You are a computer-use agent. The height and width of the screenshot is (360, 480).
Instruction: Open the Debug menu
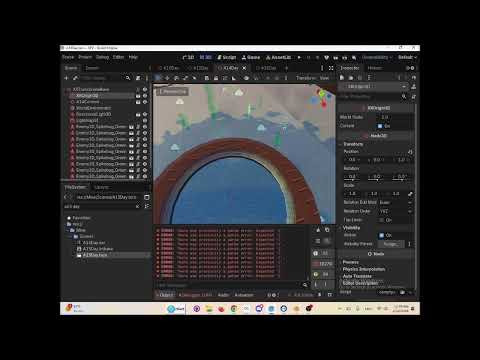point(102,57)
